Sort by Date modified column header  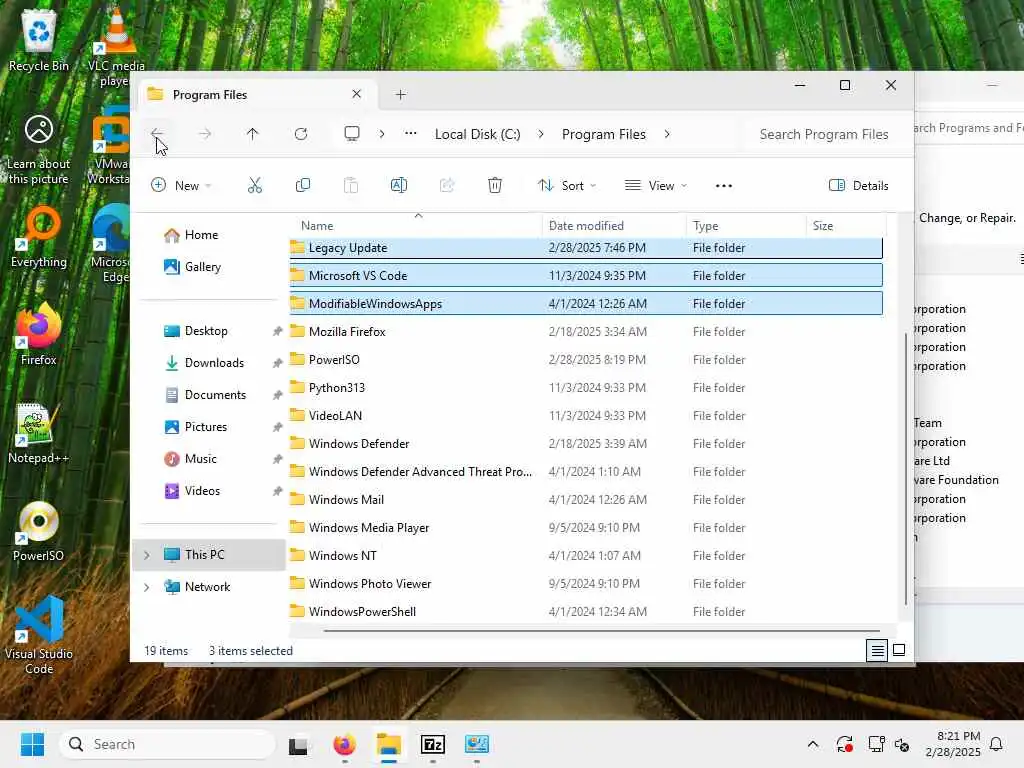click(x=614, y=225)
